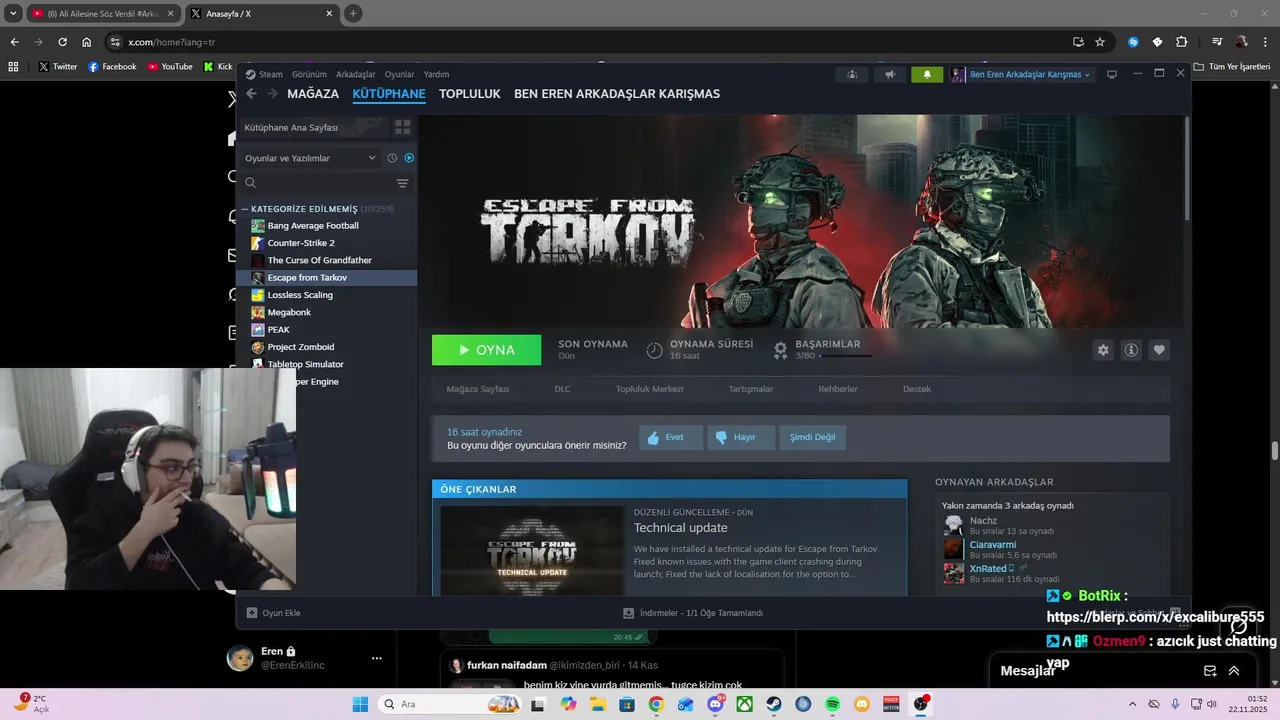The height and width of the screenshot is (720, 1280).
Task: Switch Steam to Big Picture mode
Action: tap(1111, 74)
